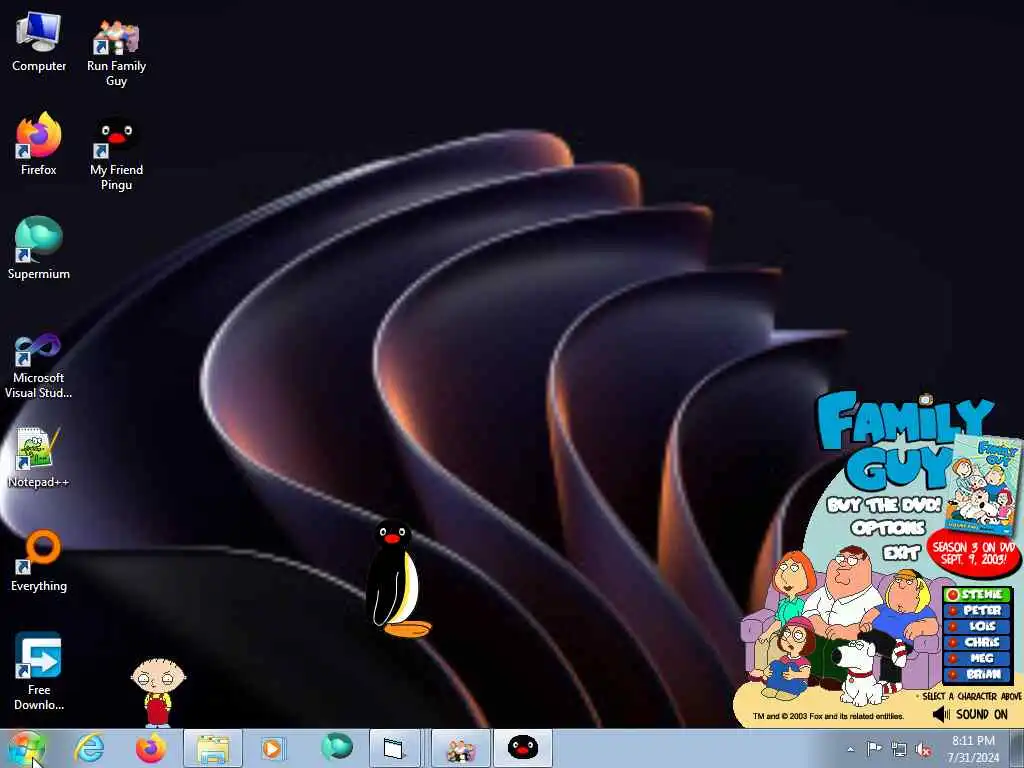Viewport: 1024px width, 768px height.
Task: Open OPTIONS in Family Guy panel
Action: (x=888, y=528)
